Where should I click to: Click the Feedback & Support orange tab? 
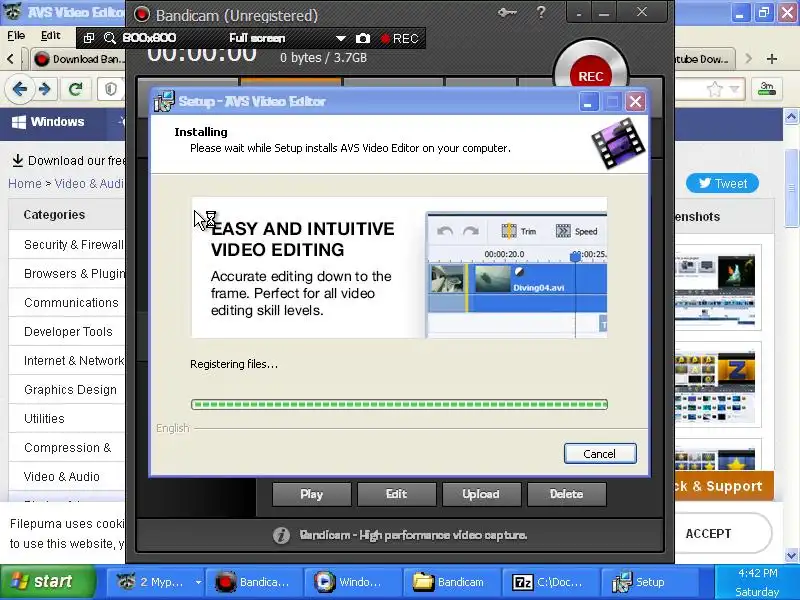724,486
